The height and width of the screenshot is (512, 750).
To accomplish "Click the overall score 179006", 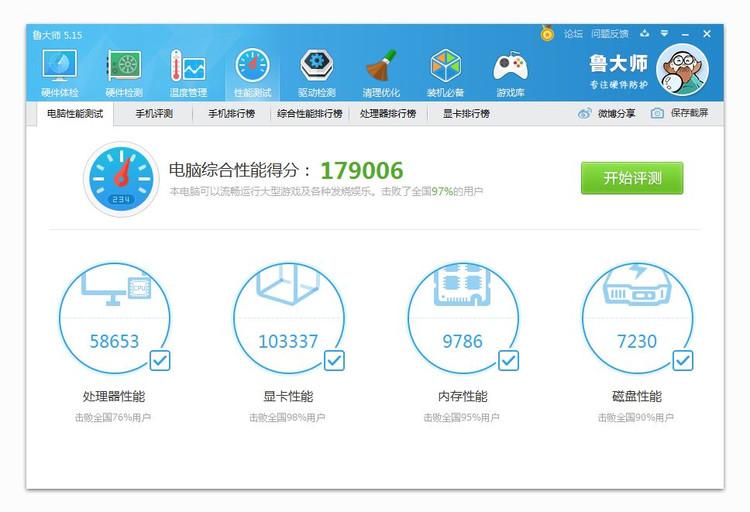I will 362,170.
